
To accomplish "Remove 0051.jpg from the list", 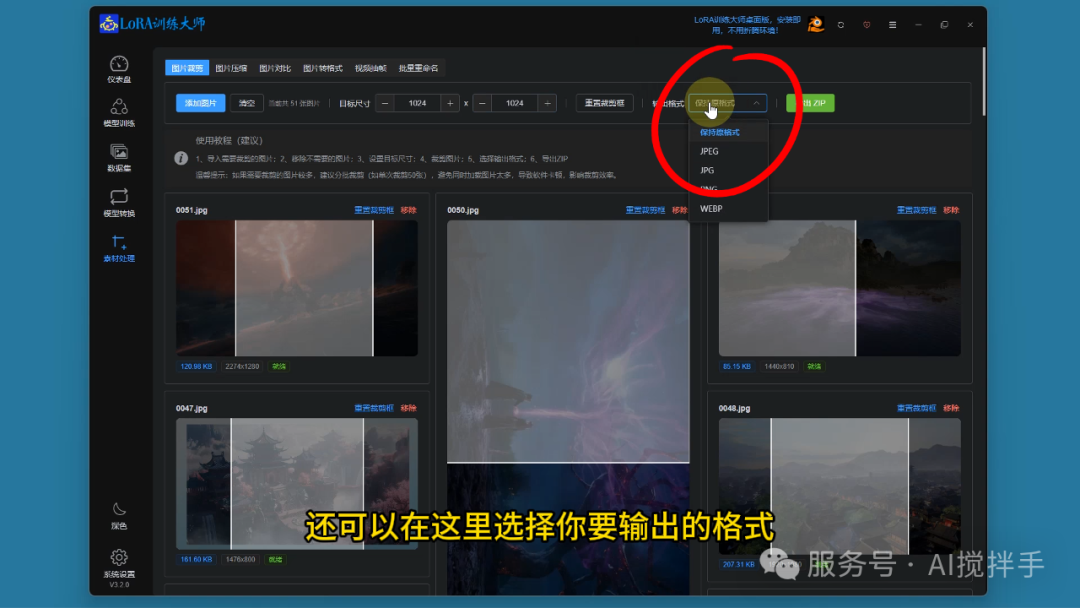I will (408, 210).
